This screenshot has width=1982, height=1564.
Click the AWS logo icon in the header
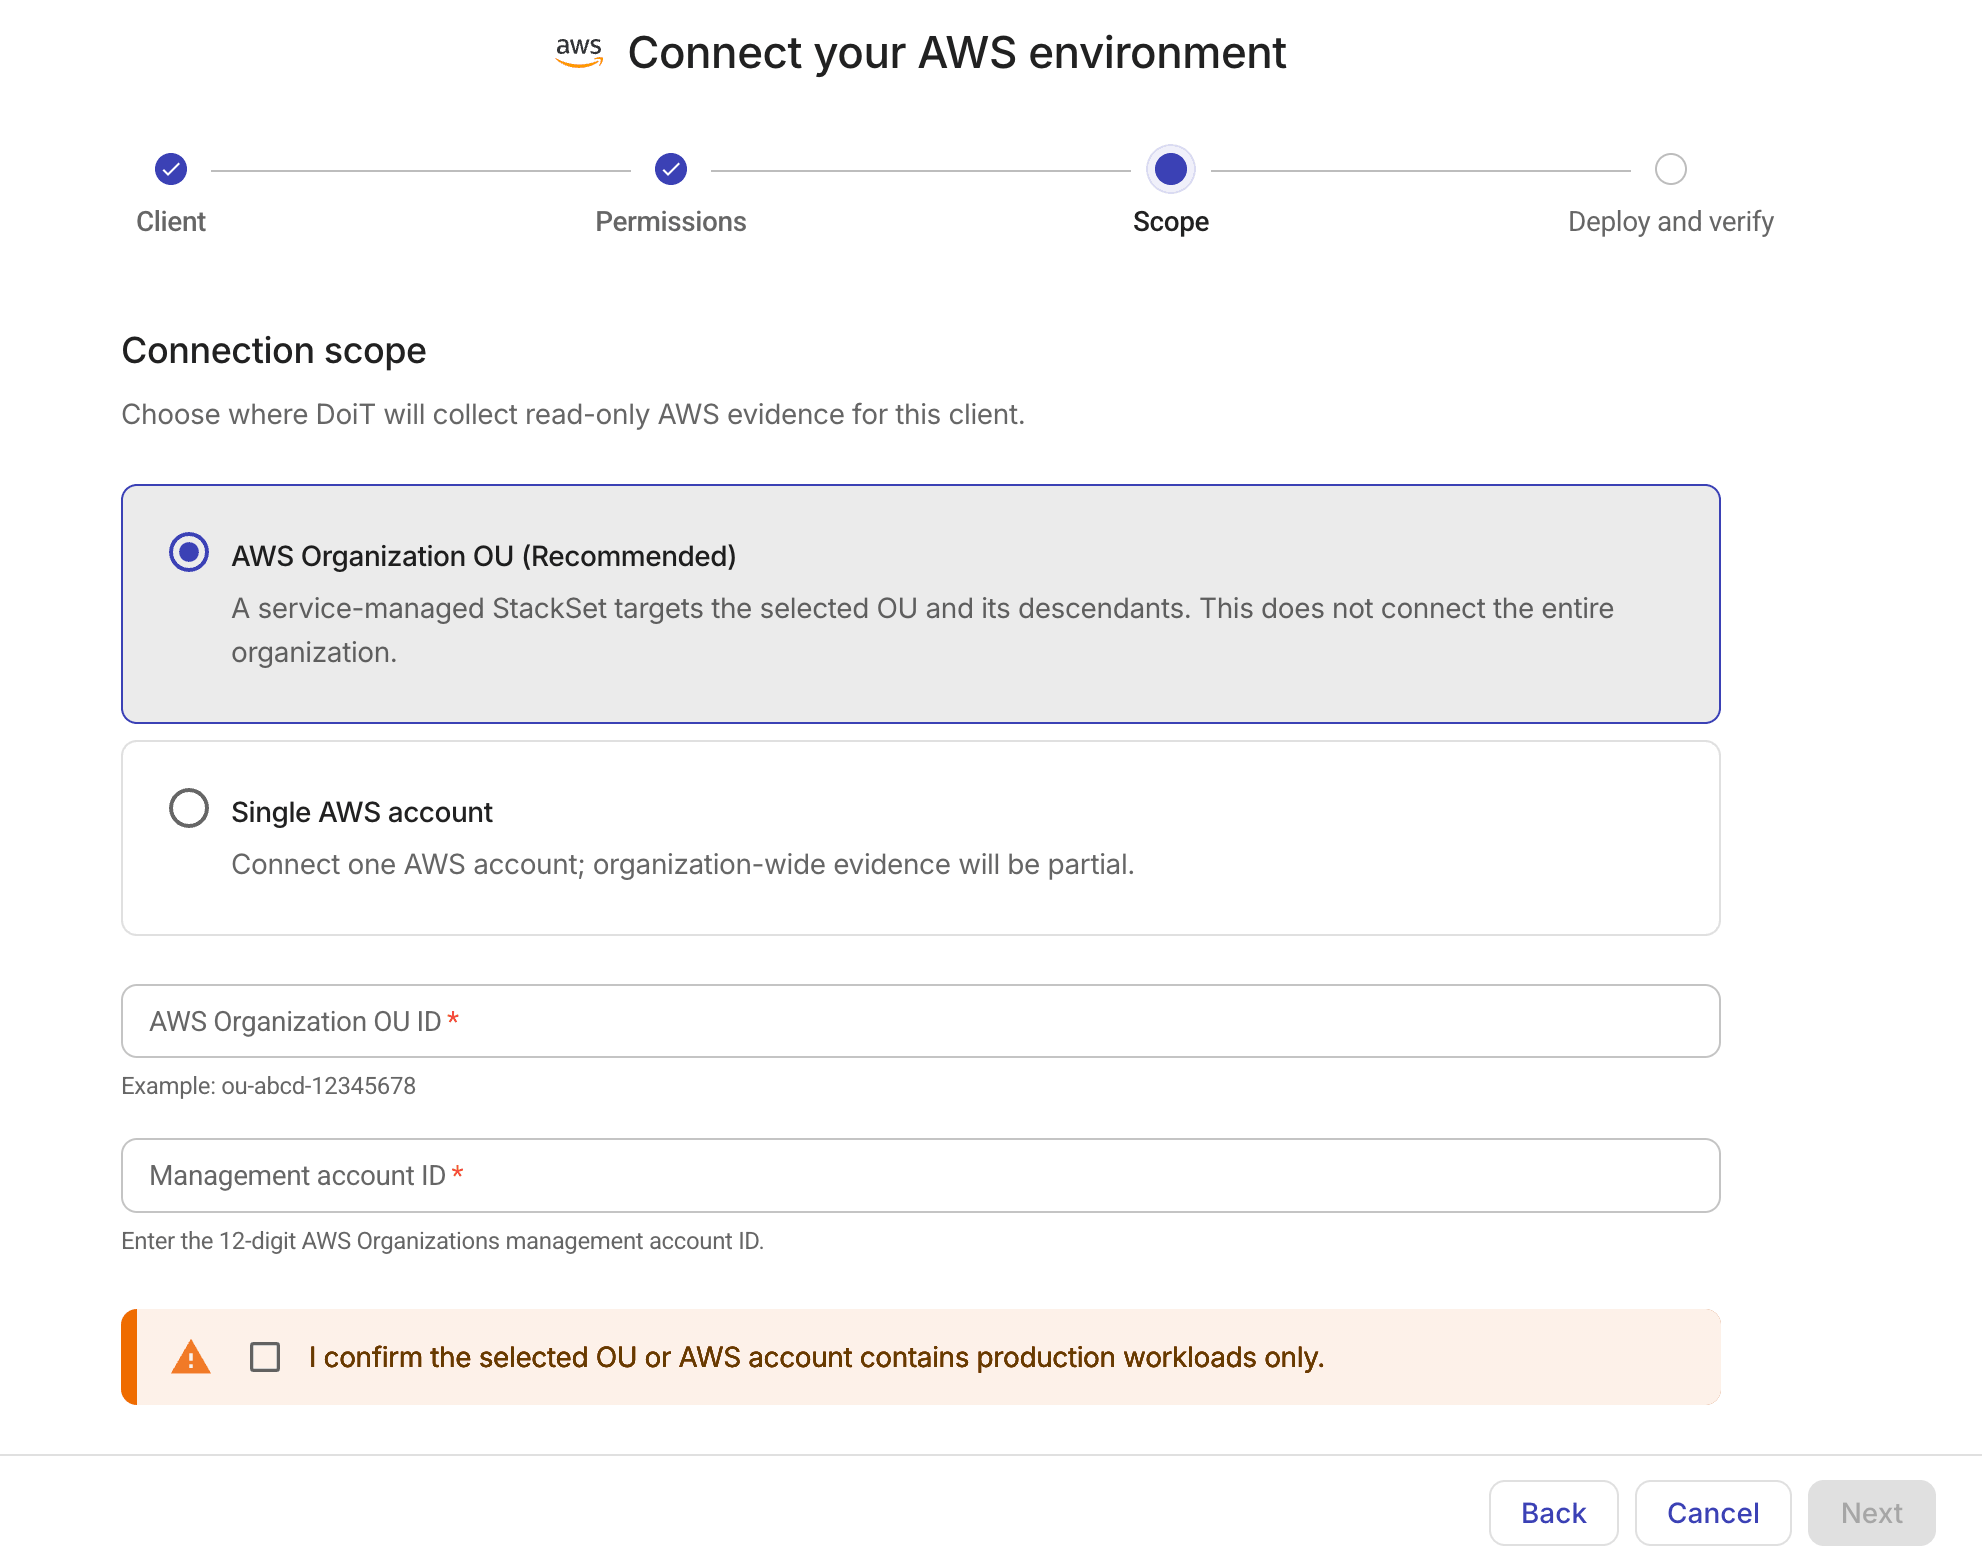(579, 53)
